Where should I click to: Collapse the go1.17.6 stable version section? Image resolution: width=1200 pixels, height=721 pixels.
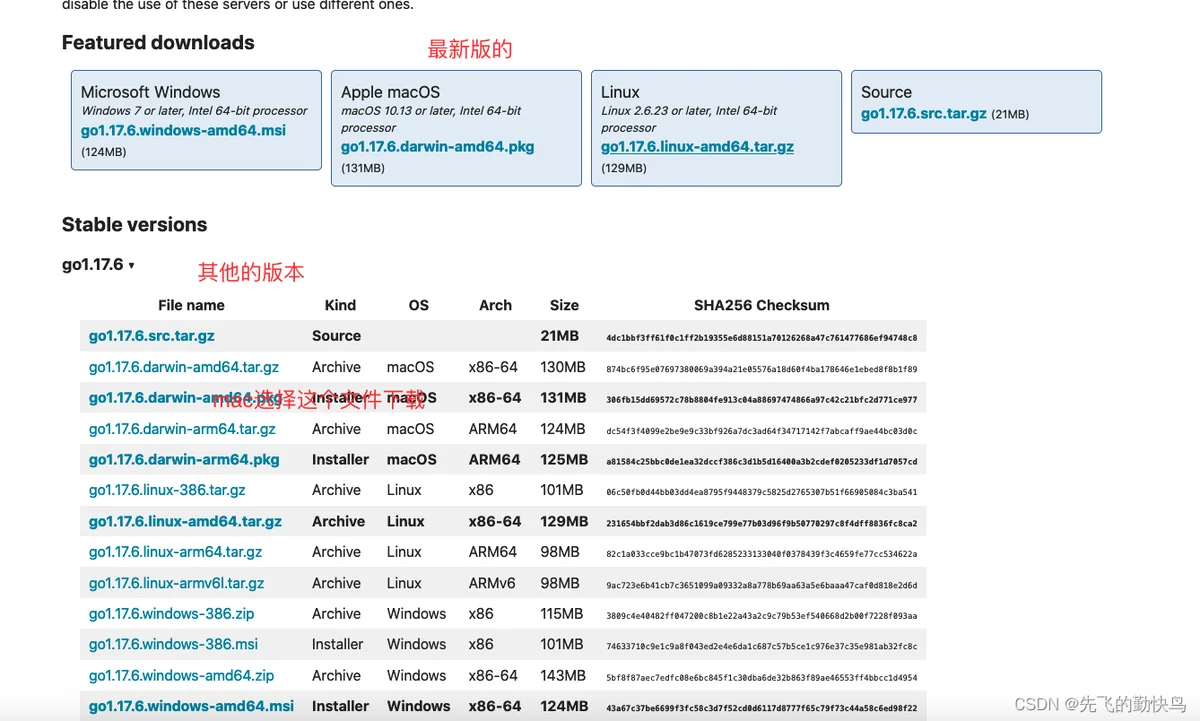pyautogui.click(x=98, y=265)
